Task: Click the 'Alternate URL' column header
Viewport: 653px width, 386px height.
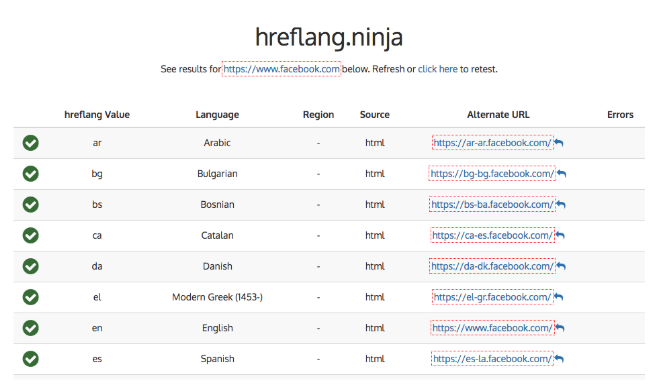Action: [x=498, y=115]
